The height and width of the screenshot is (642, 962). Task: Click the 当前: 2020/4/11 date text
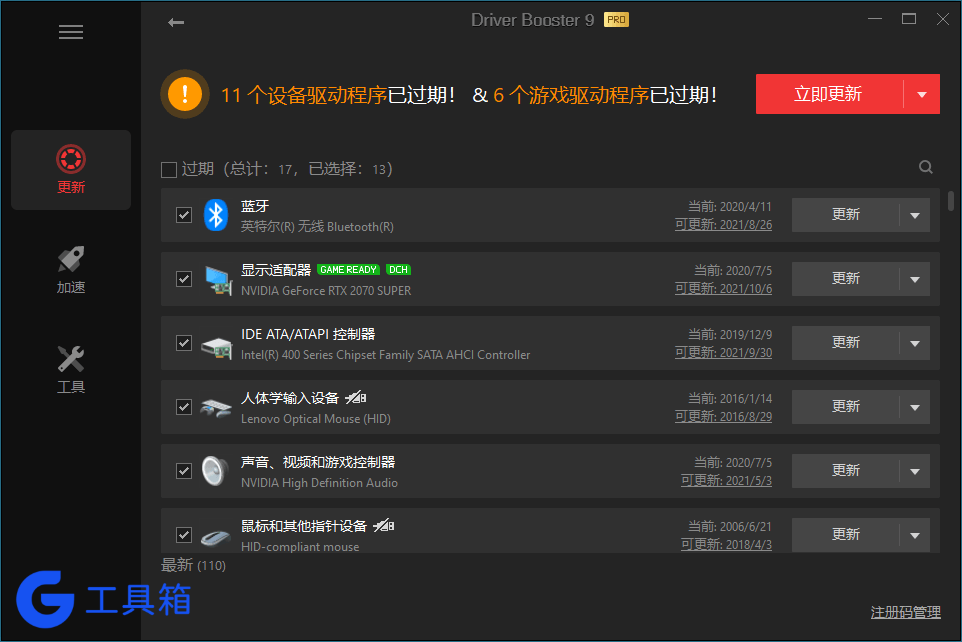pos(729,206)
